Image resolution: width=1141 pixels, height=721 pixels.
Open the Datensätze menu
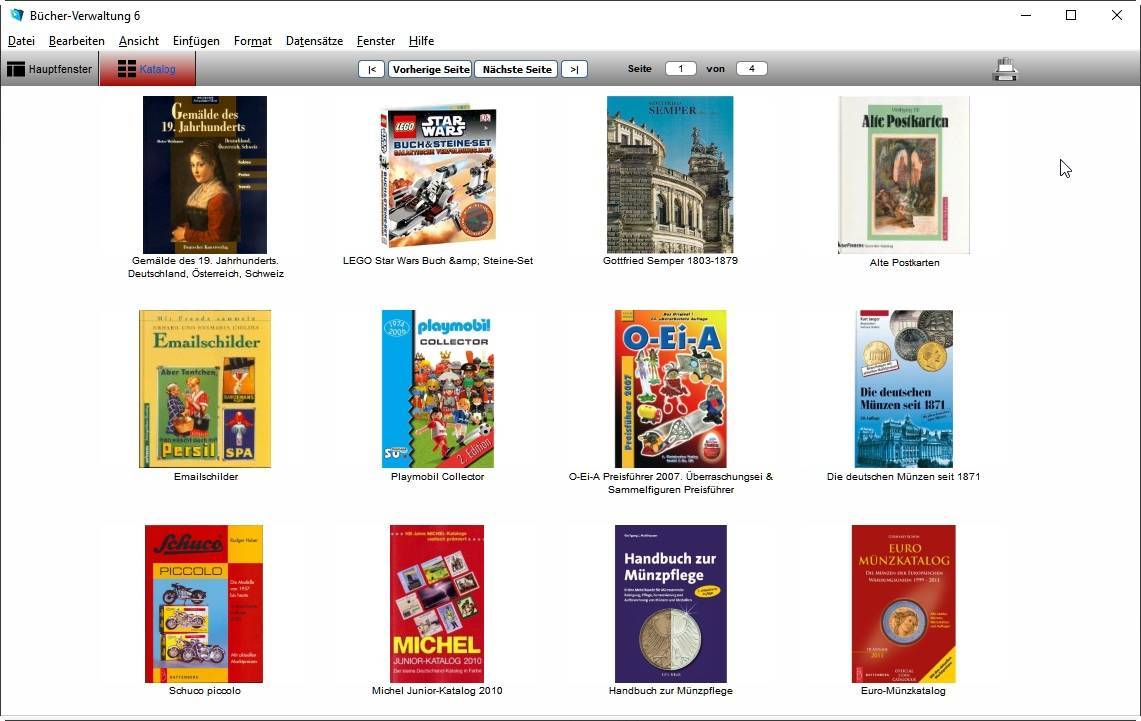pyautogui.click(x=314, y=41)
